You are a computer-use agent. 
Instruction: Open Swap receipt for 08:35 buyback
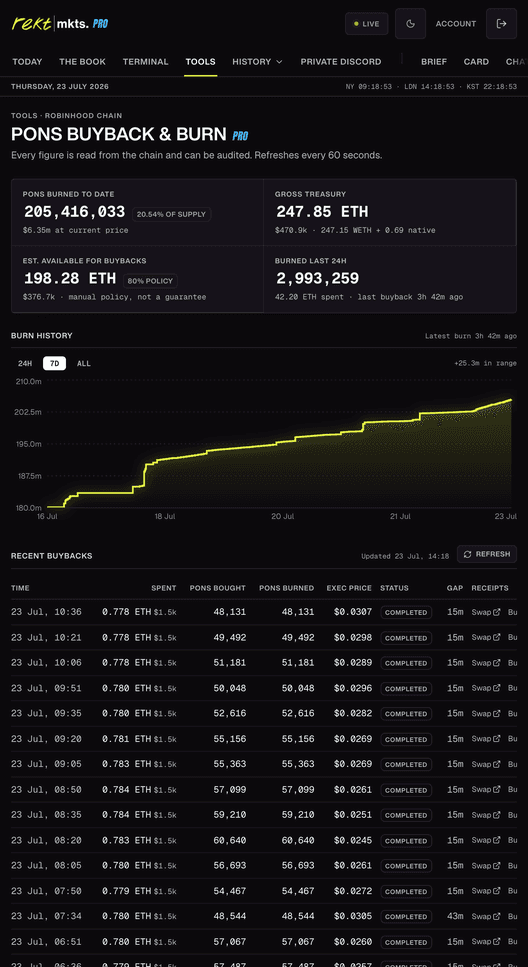pyautogui.click(x=486, y=815)
